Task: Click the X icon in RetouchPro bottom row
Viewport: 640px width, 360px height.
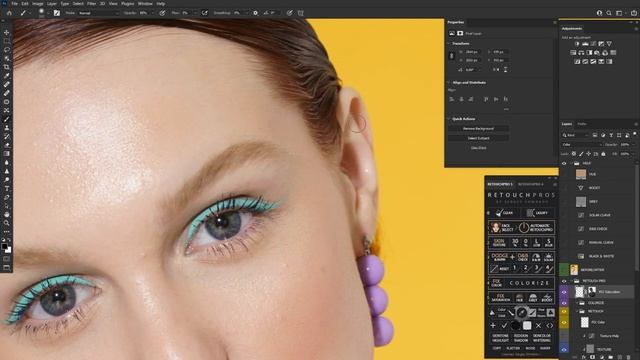Action: click(538, 325)
